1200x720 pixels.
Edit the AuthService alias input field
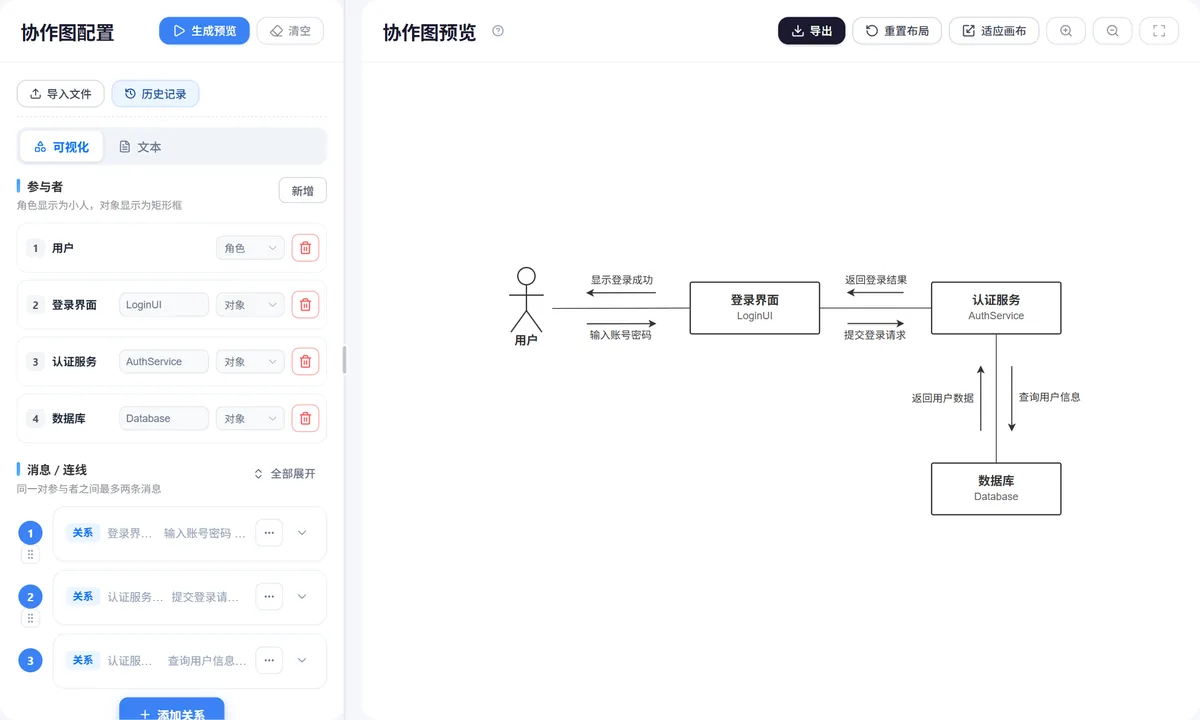(x=164, y=362)
